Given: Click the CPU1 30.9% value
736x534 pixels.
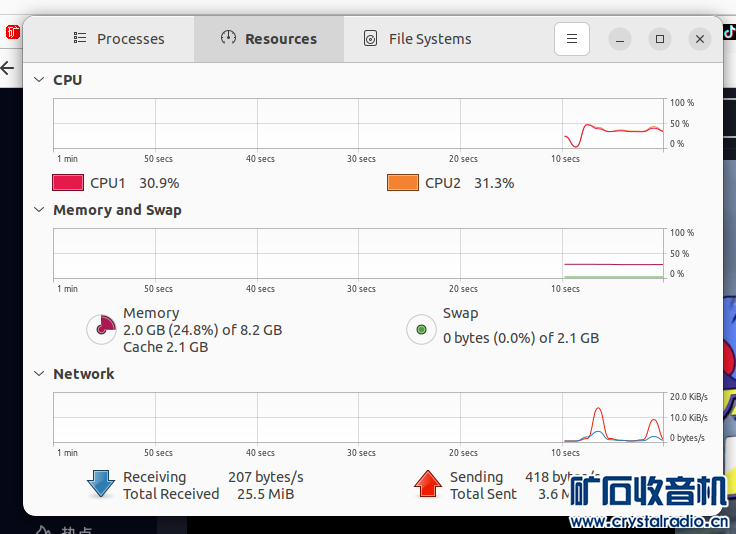Looking at the screenshot, I should point(159,183).
